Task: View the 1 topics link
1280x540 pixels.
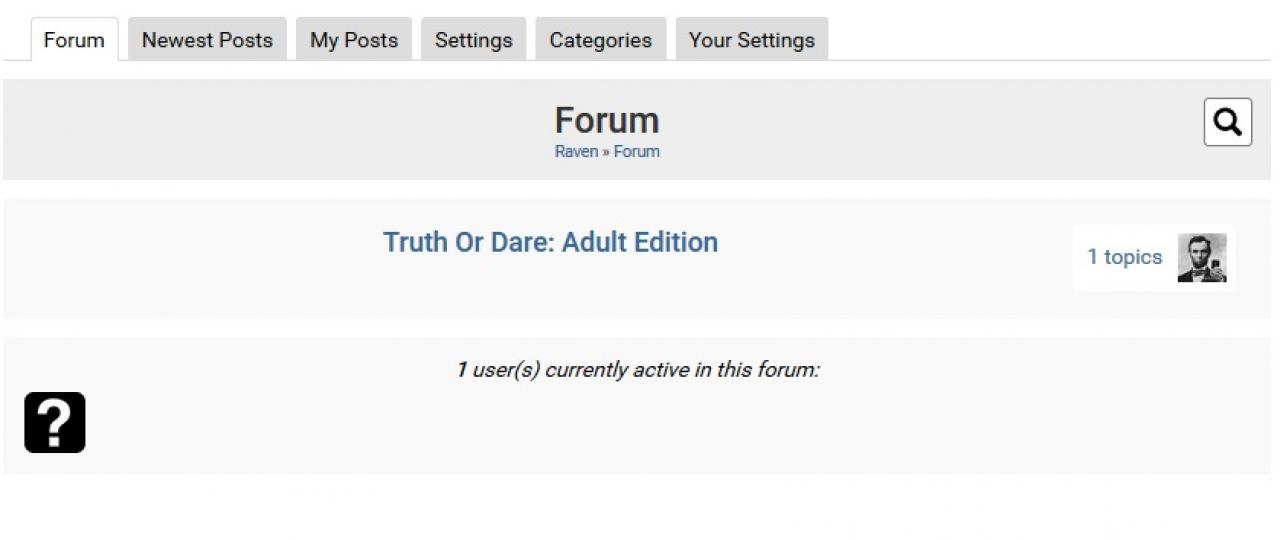Action: [1125, 257]
